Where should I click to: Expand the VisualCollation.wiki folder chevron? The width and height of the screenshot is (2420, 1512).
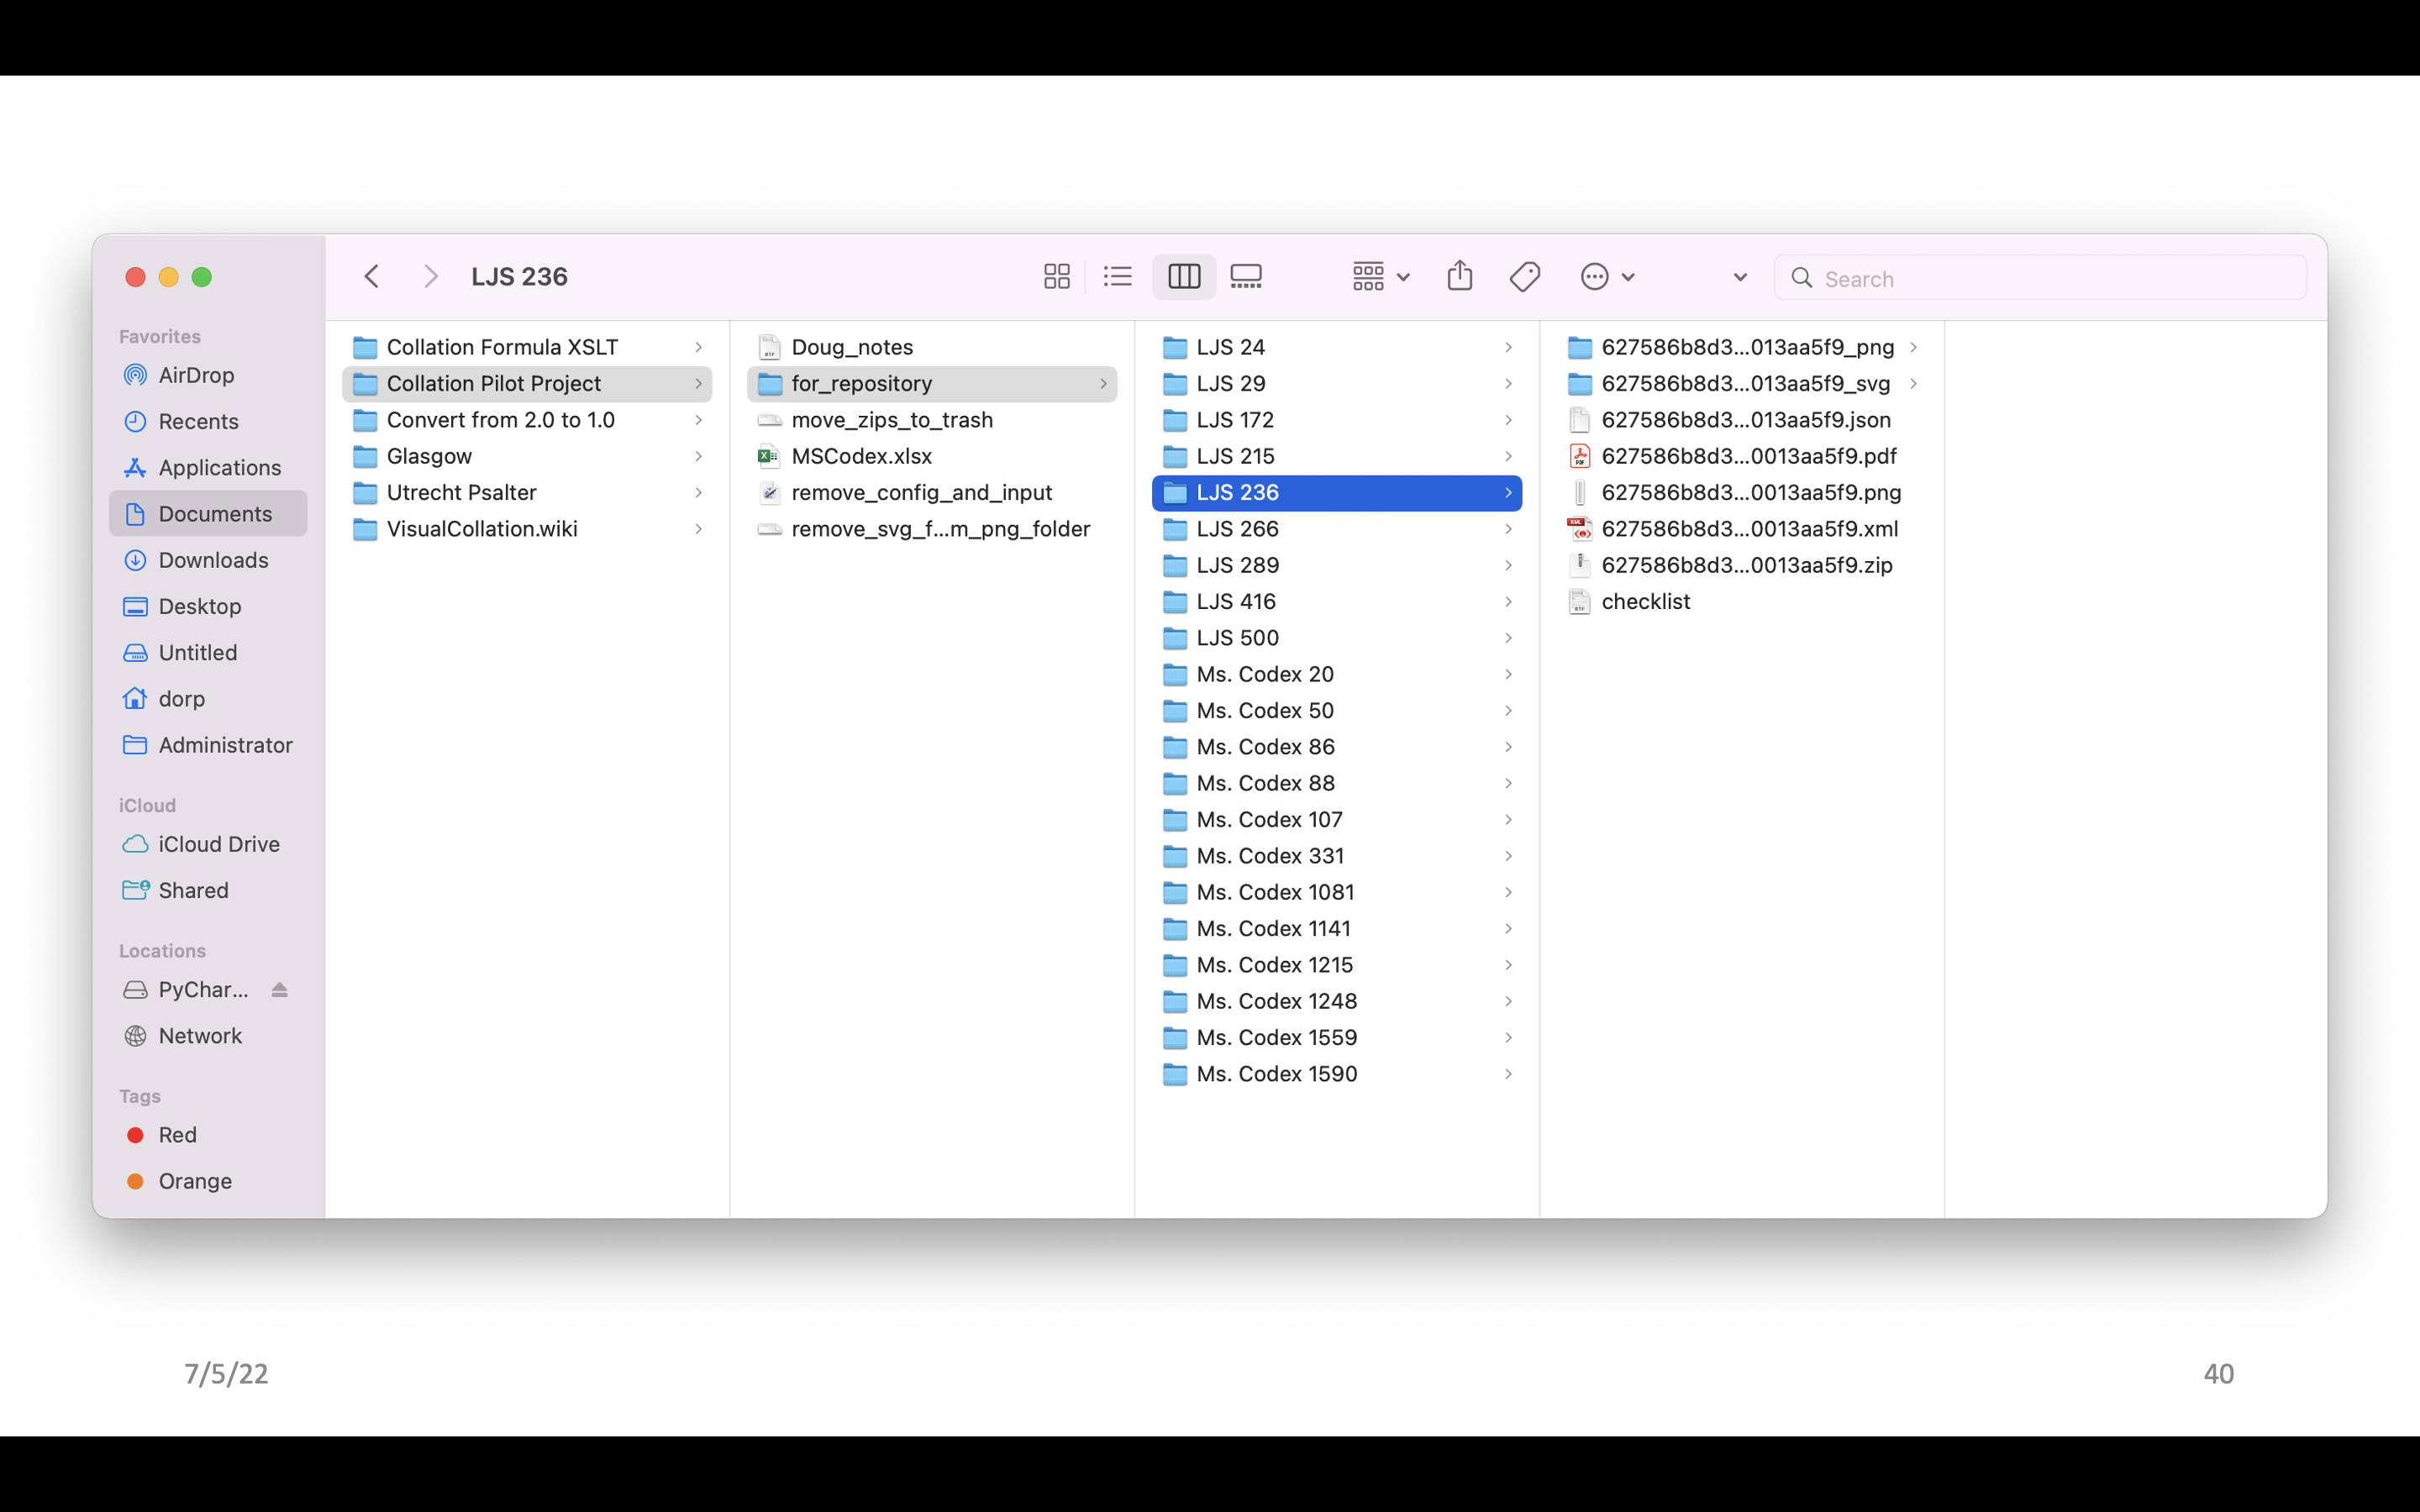(698, 529)
